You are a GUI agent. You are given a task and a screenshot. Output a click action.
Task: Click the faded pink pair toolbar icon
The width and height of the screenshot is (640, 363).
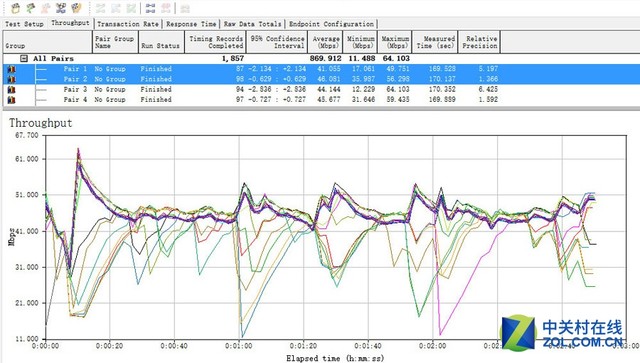[165, 8]
